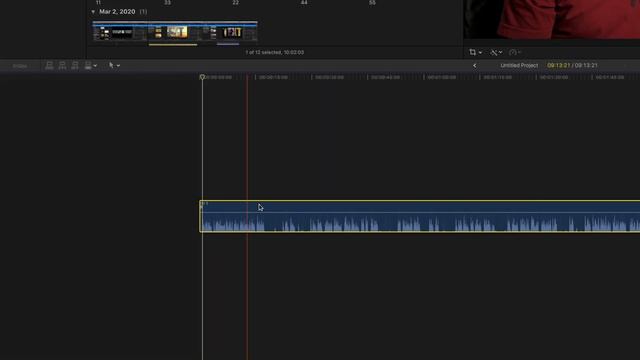Click ruler mark at 00:01:00:00
Image resolution: width=640 pixels, height=360 pixels.
point(441,77)
